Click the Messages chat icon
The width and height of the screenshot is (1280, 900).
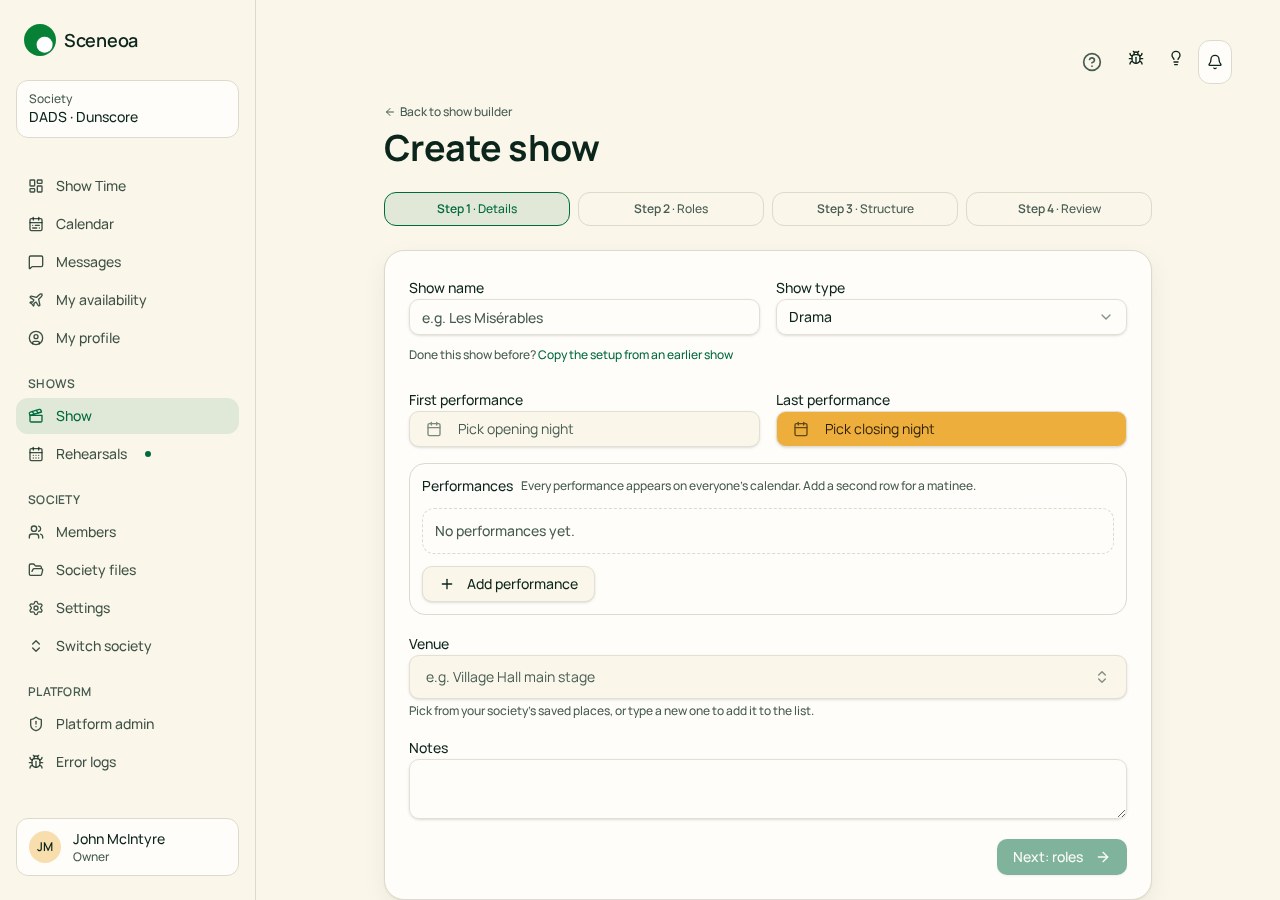pyautogui.click(x=36, y=262)
